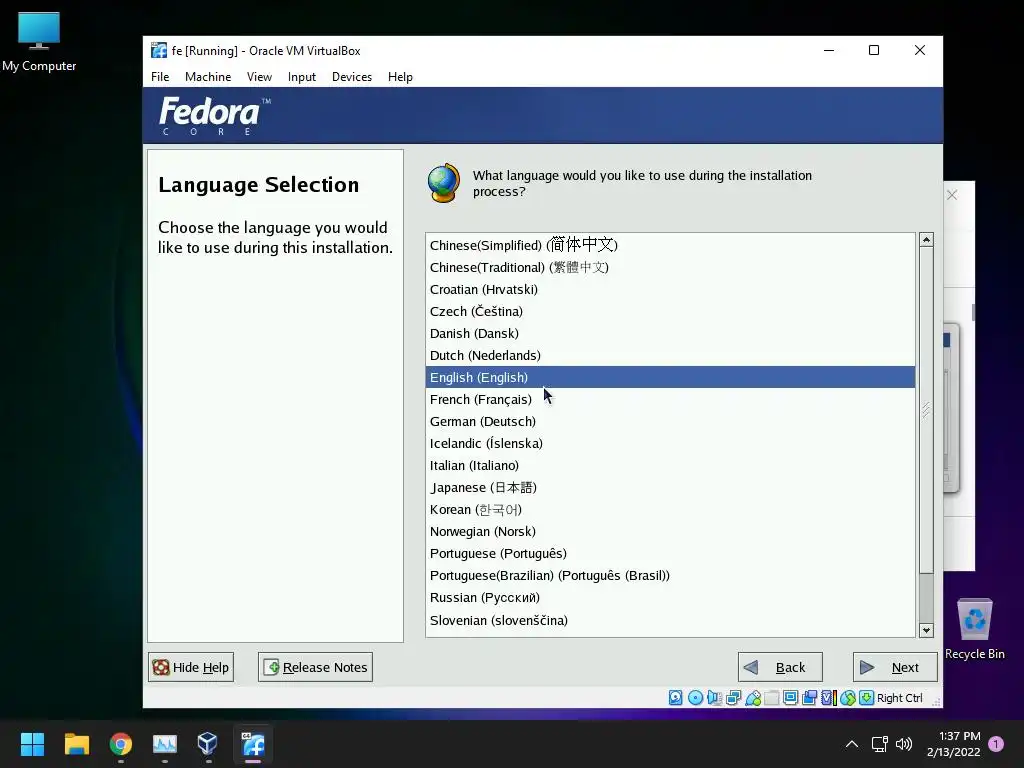Select Icelandic (Íslenska)

[x=670, y=443]
